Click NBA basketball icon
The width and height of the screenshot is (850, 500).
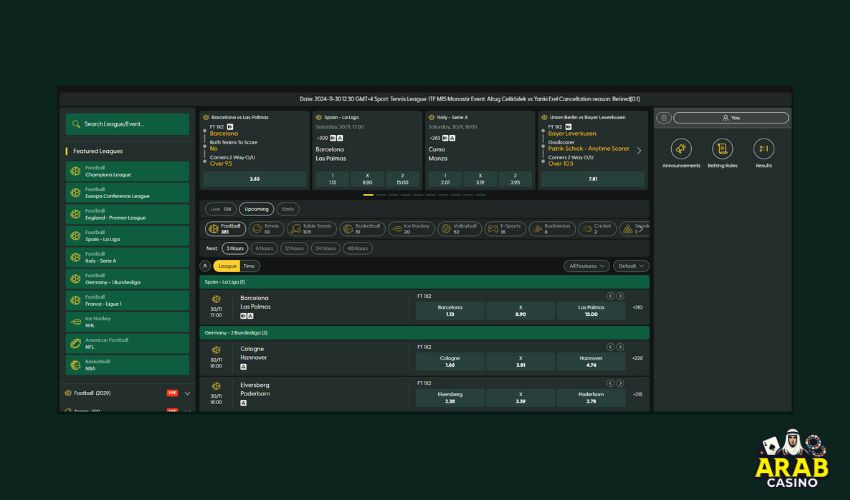tap(75, 365)
